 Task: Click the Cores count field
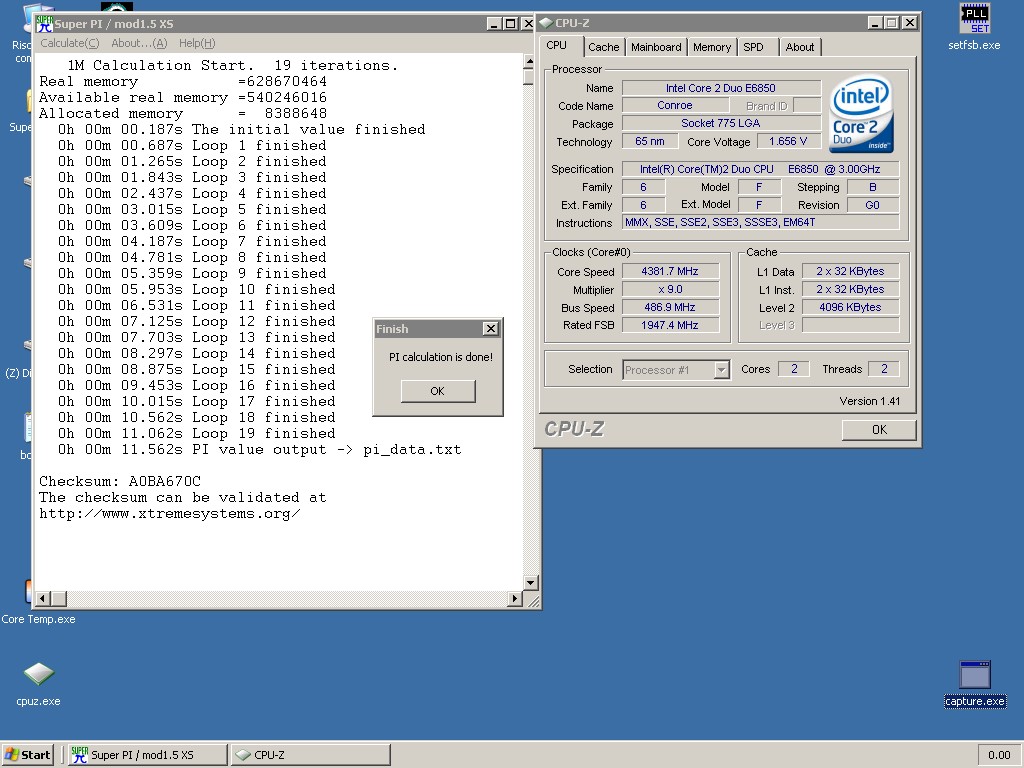794,369
